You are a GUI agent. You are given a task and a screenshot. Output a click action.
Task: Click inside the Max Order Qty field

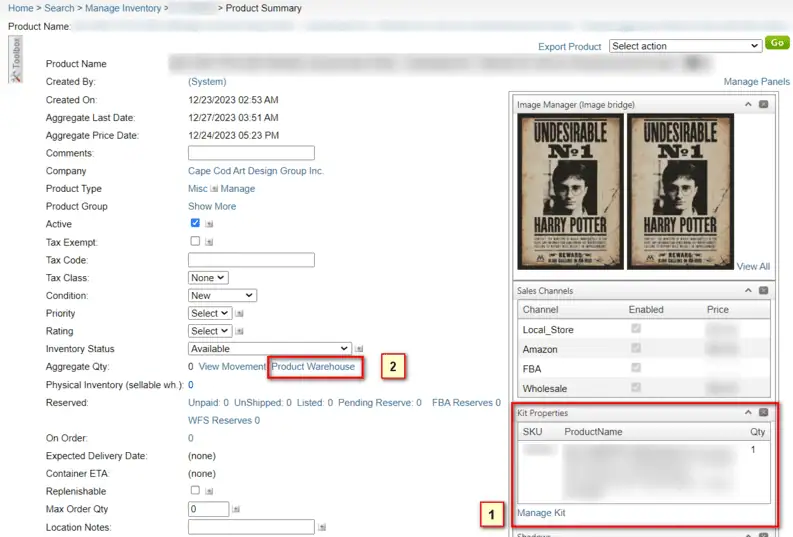pyautogui.click(x=208, y=509)
